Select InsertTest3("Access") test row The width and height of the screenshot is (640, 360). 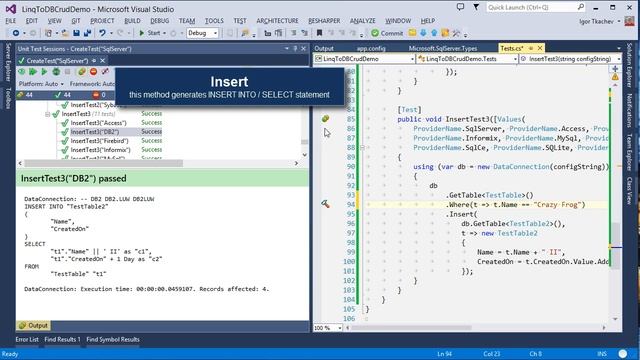98,123
